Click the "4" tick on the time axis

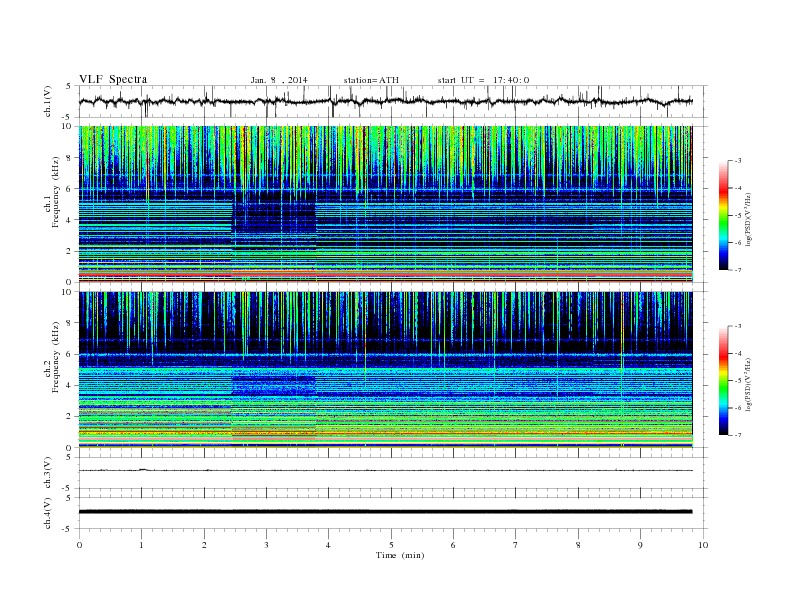[328, 545]
